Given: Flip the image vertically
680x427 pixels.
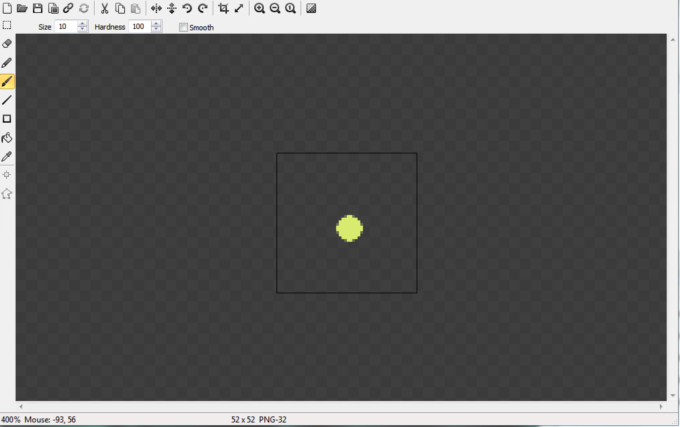Looking at the screenshot, I should click(172, 8).
